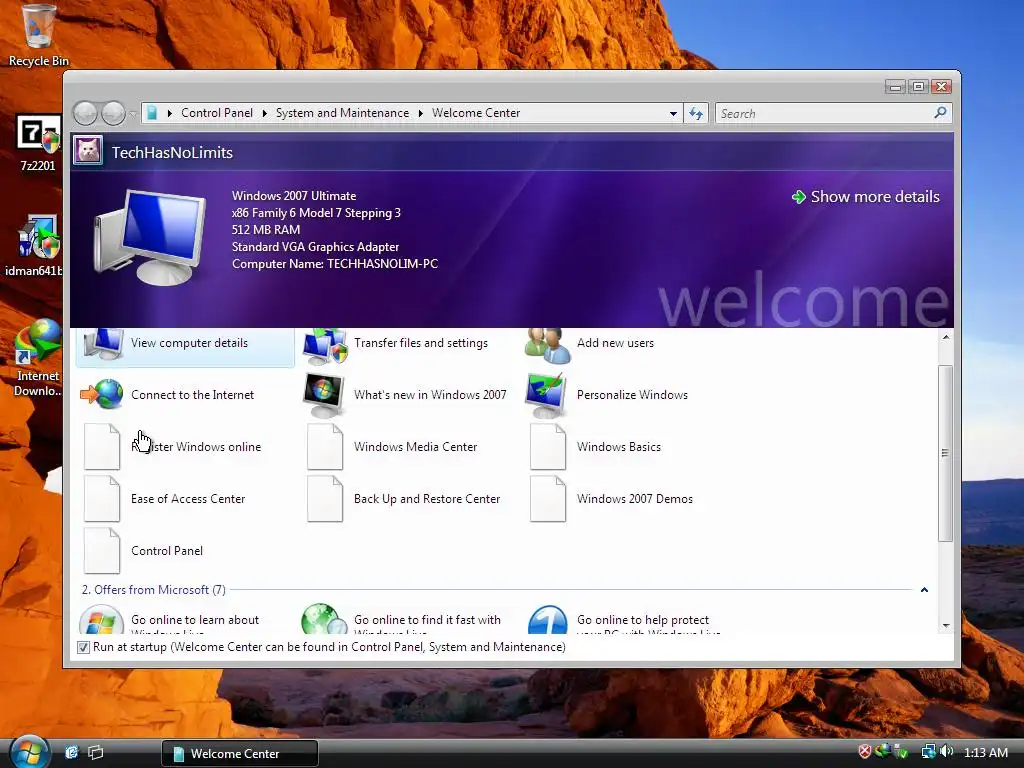Click the Welcome Center taskbar button

pyautogui.click(x=240, y=753)
